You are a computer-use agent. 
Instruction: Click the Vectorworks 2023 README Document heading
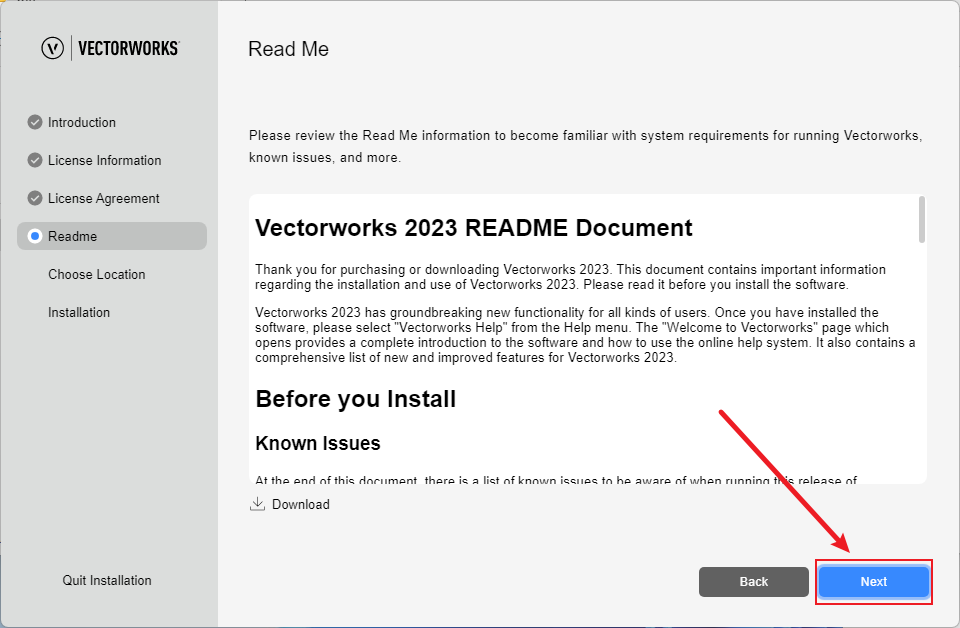point(473,228)
